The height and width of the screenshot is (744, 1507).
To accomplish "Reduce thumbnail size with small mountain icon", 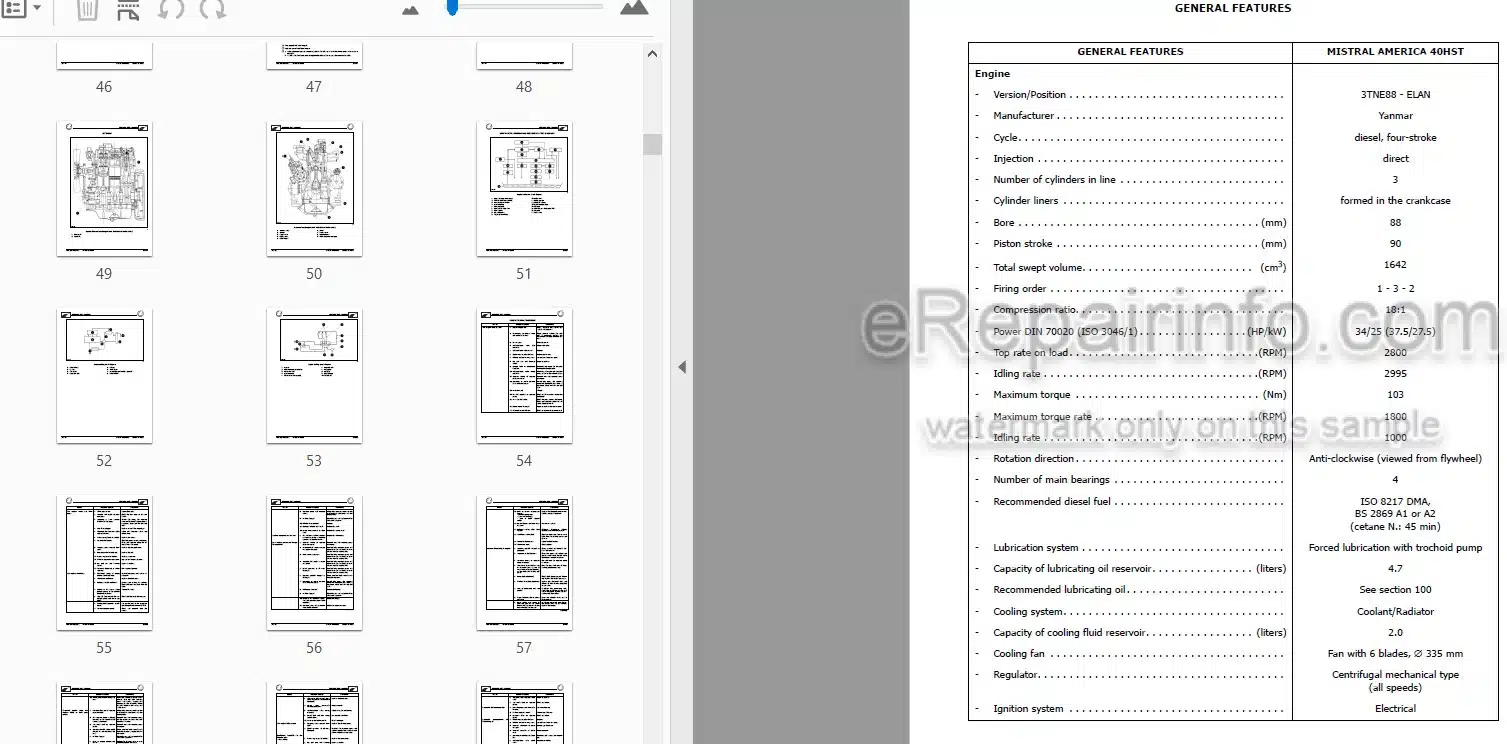I will tap(411, 10).
